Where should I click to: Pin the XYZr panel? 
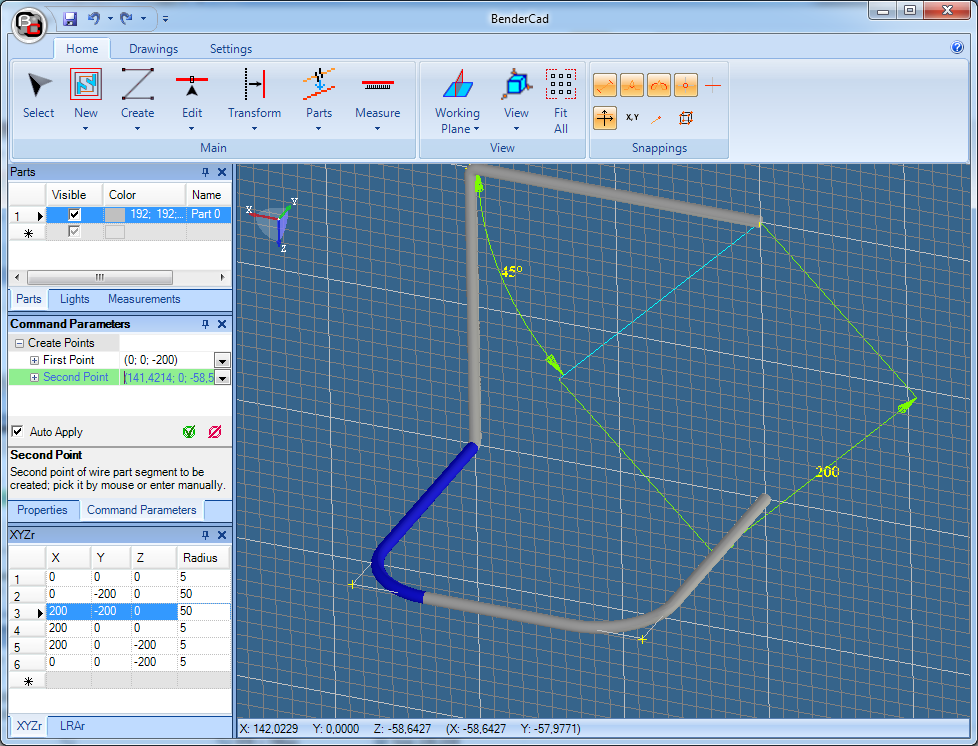tap(205, 535)
